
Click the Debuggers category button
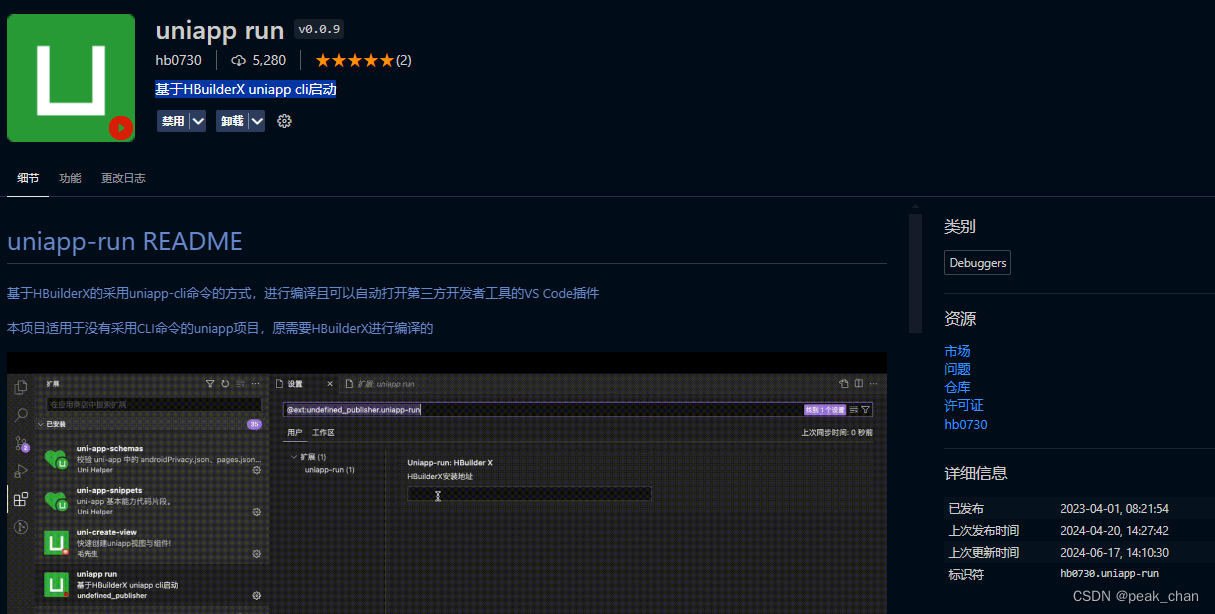pyautogui.click(x=976, y=262)
